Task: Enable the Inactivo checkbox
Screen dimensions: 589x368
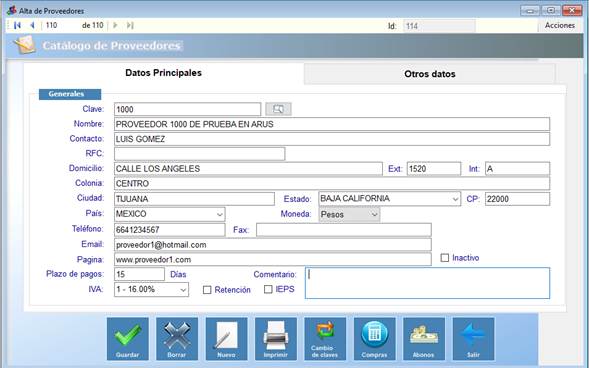Action: (x=445, y=258)
